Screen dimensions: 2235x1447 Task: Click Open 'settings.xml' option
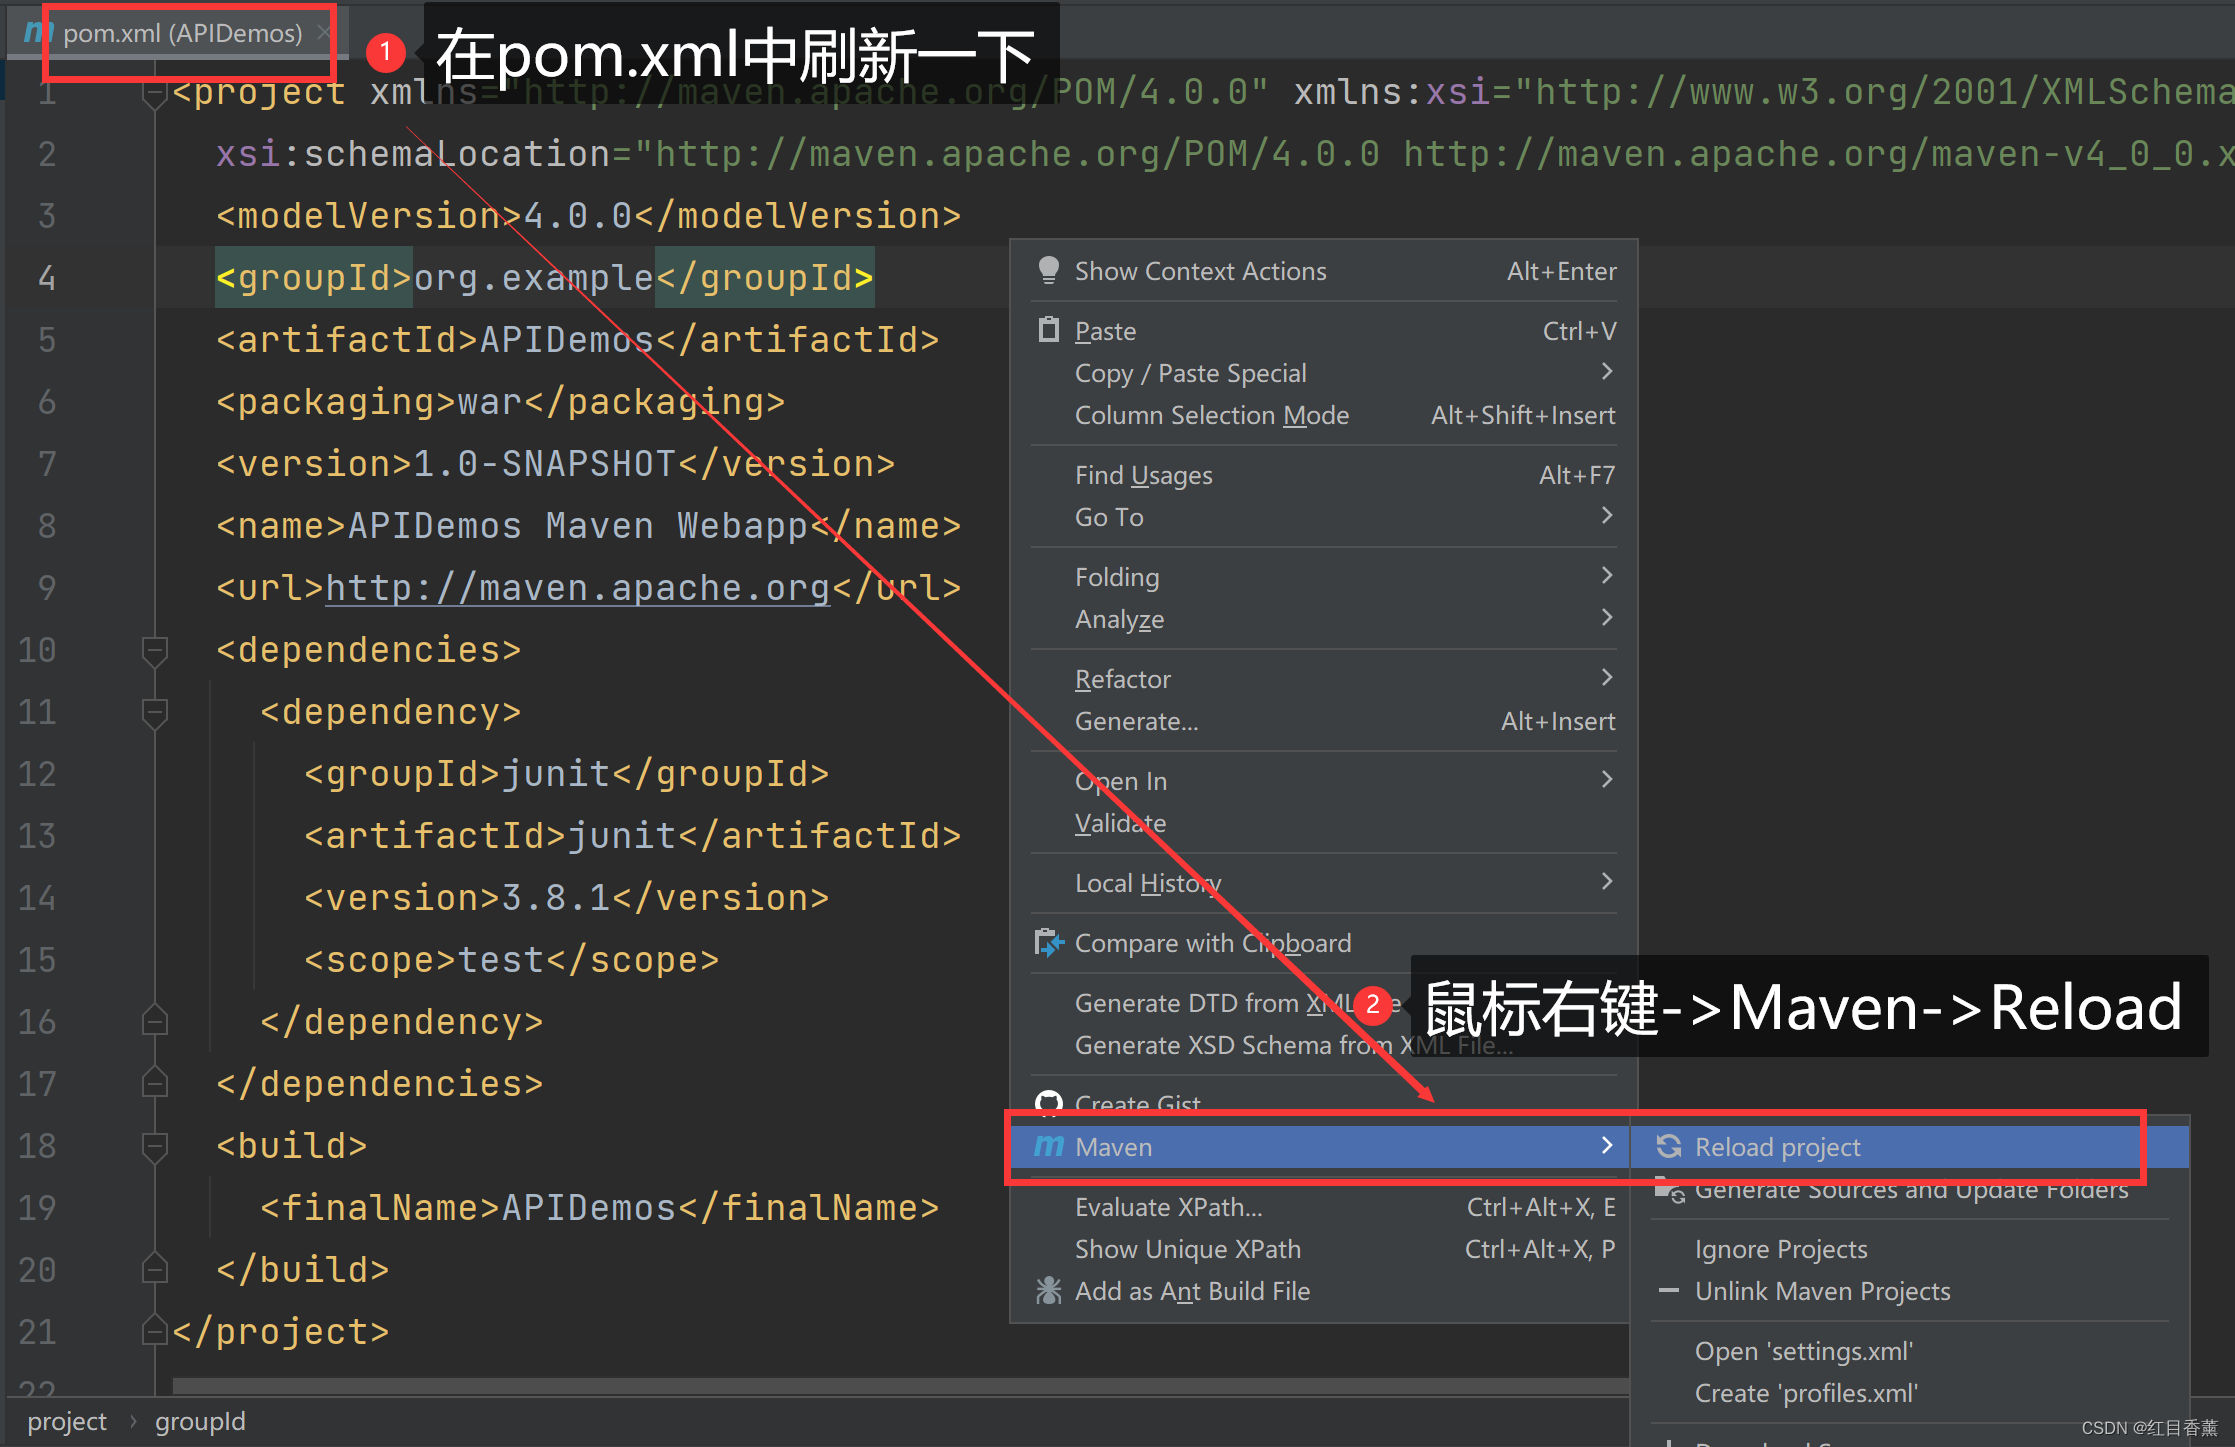1803,1351
